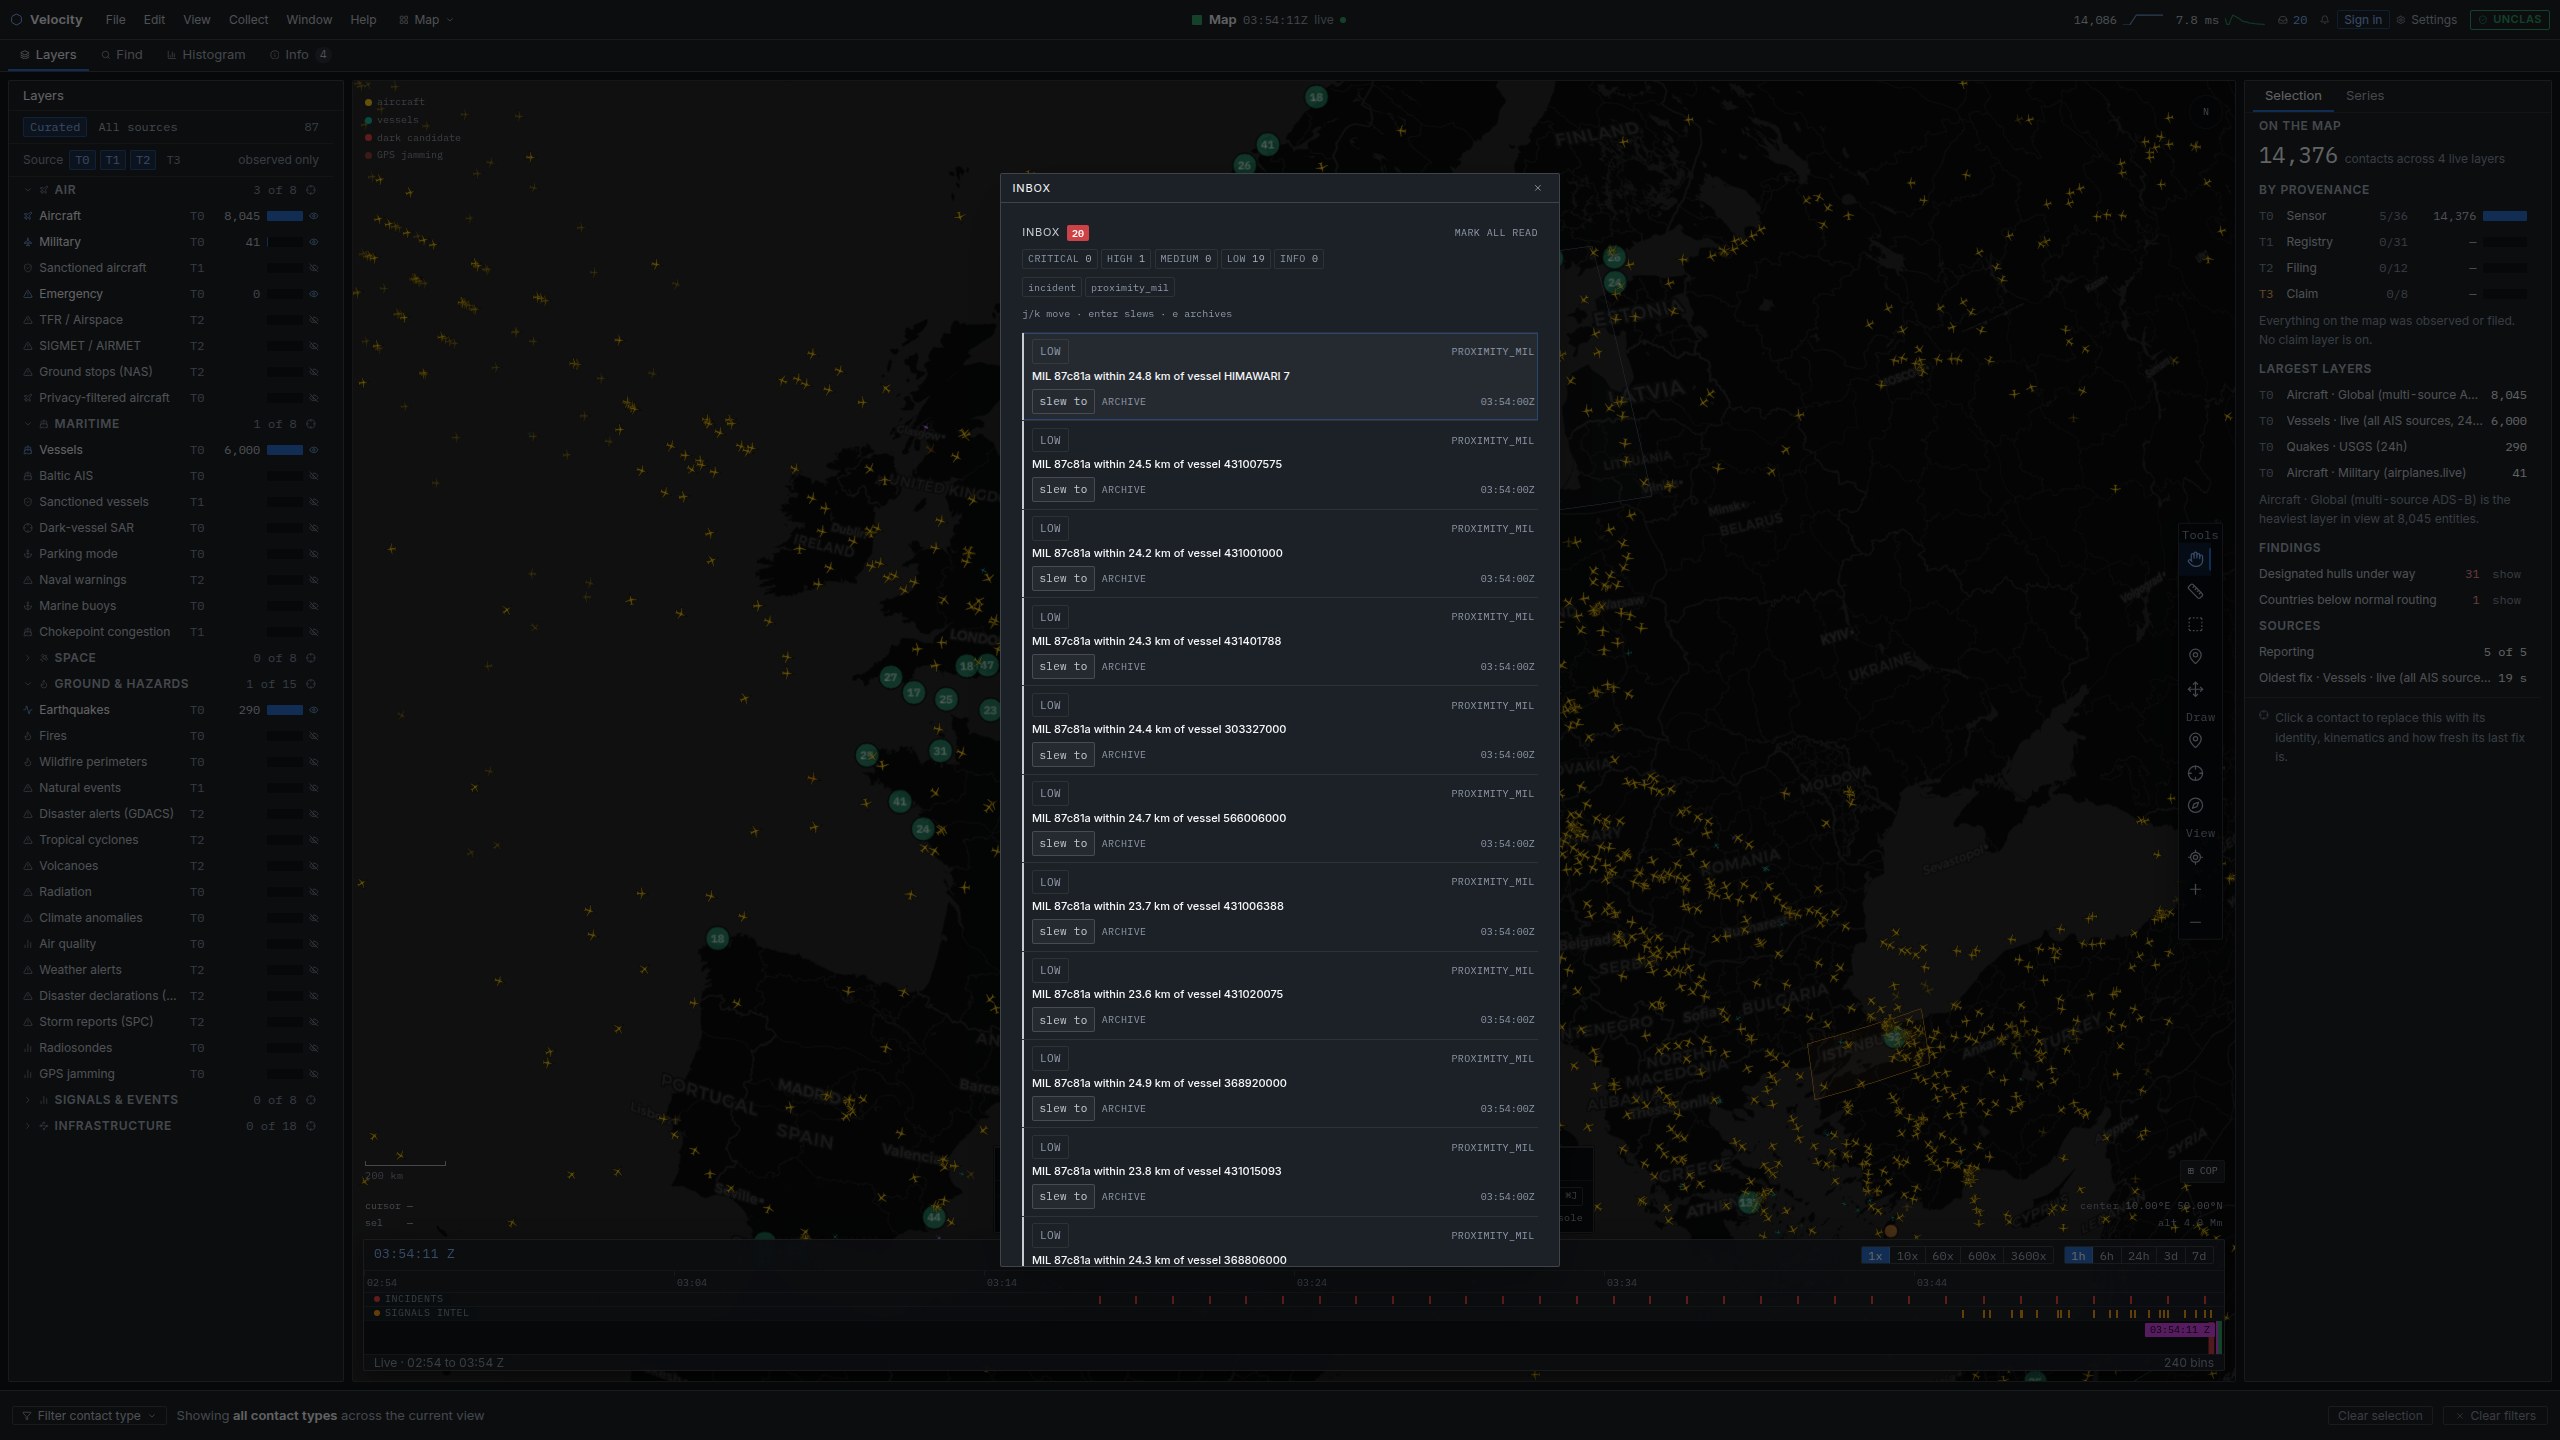Select the ruler measure tool

click(2195, 592)
